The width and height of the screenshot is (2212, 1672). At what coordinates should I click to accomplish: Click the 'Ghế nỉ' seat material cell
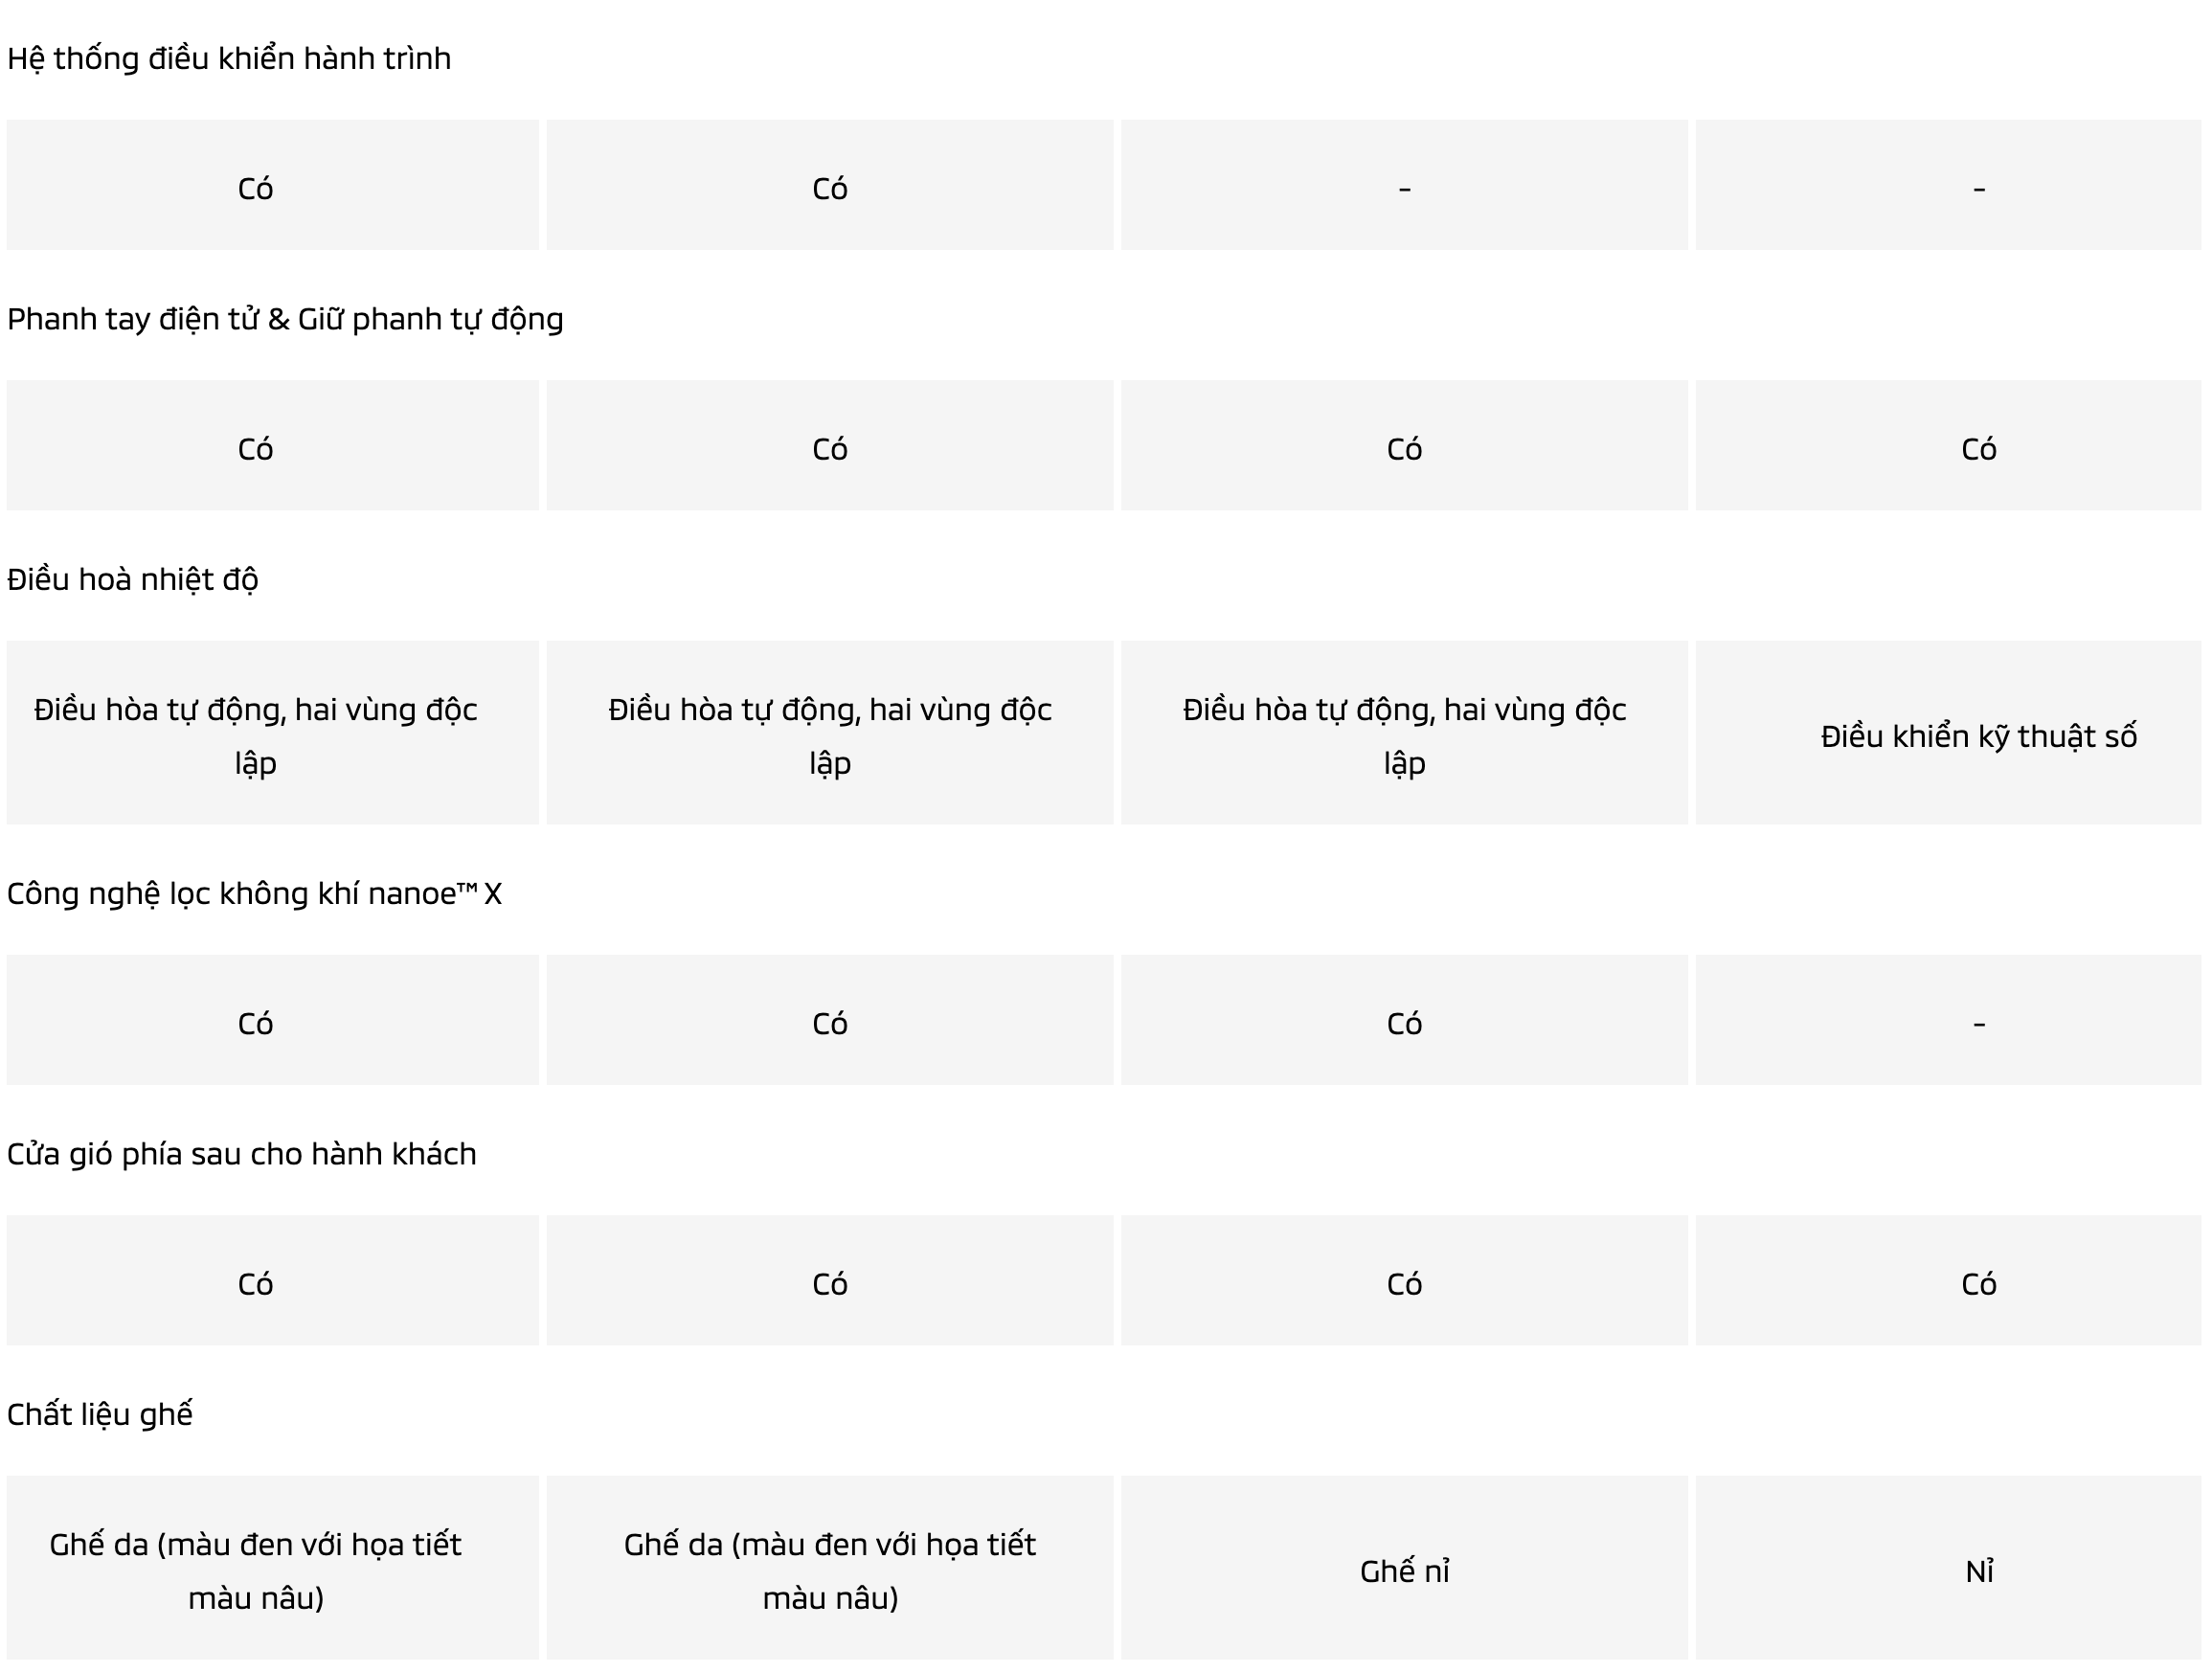pos(1404,1571)
